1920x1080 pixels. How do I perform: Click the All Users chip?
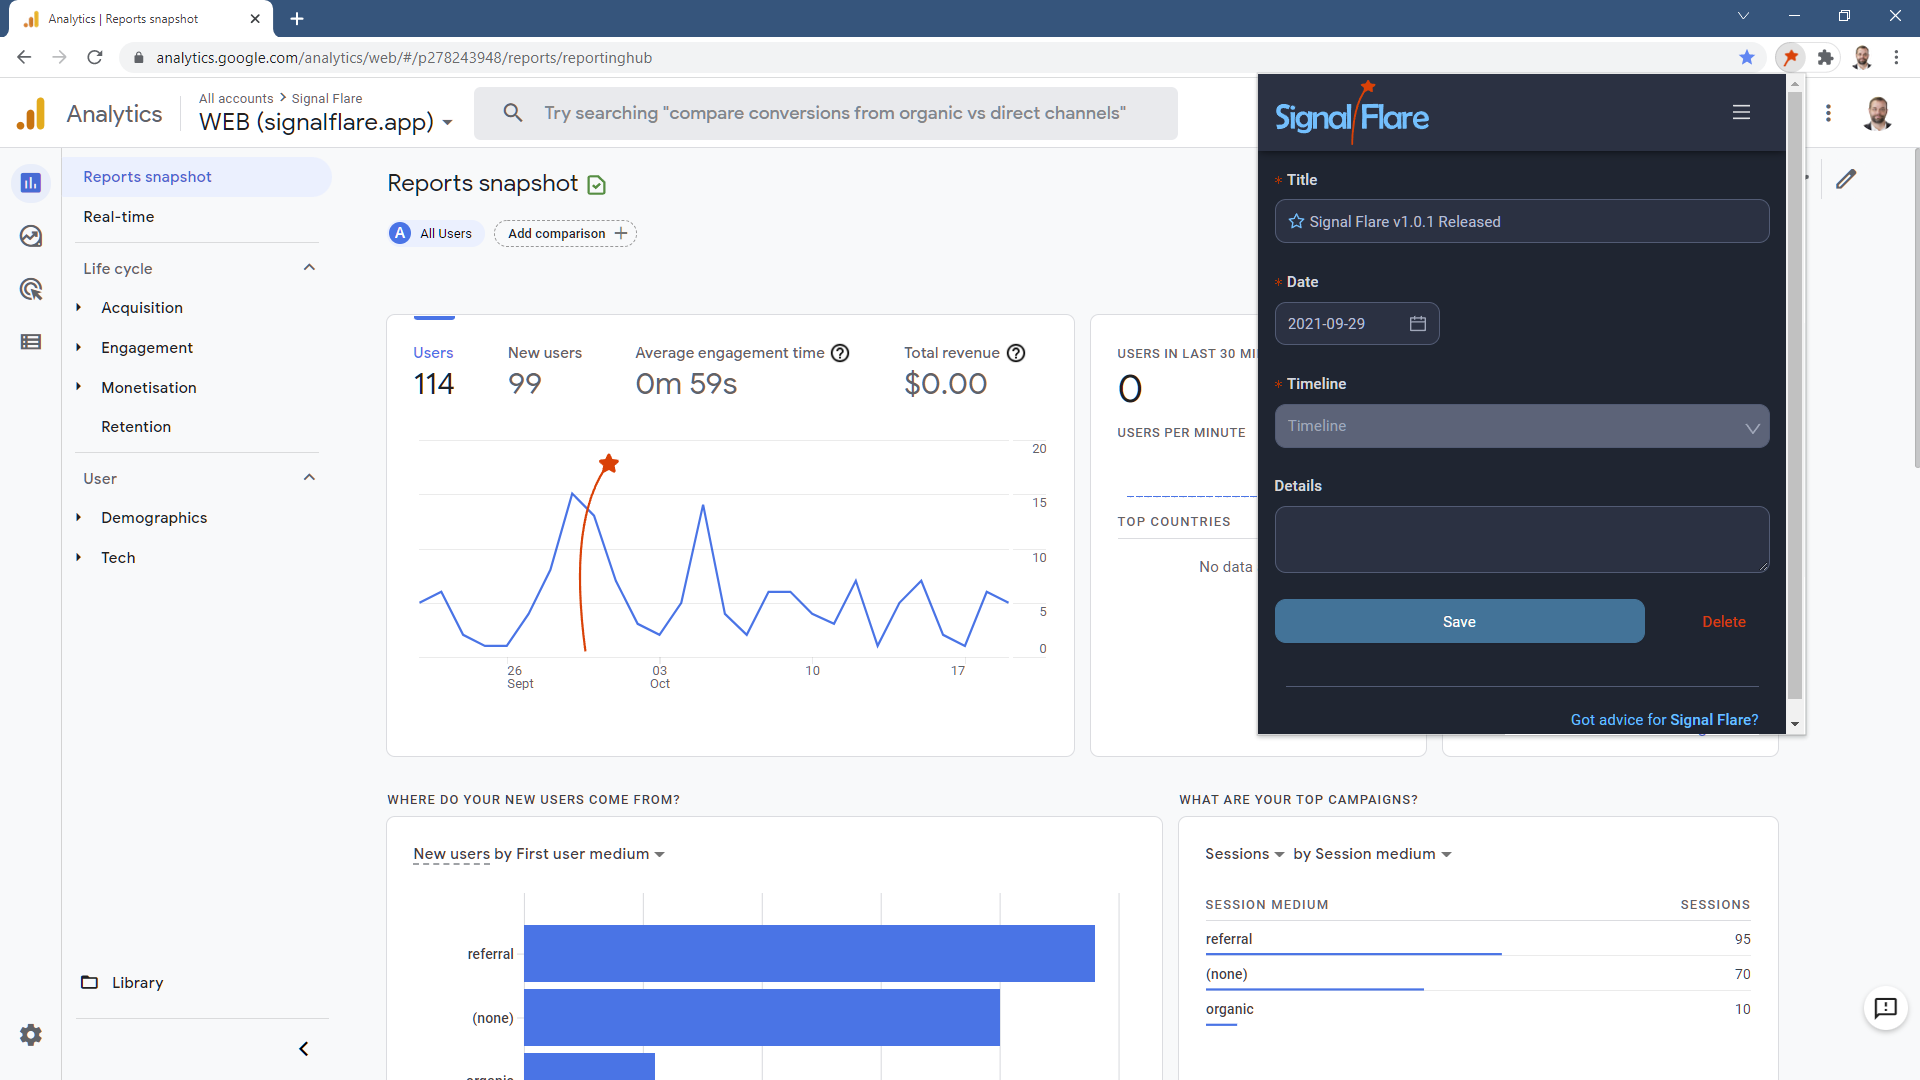[435, 234]
